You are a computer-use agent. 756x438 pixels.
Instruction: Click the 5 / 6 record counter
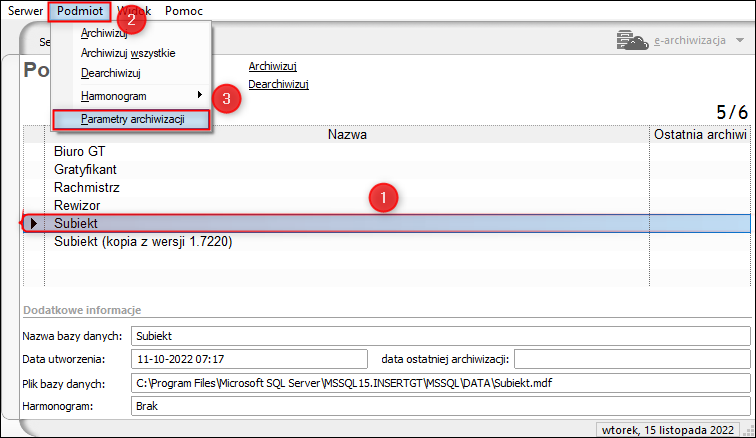(732, 112)
